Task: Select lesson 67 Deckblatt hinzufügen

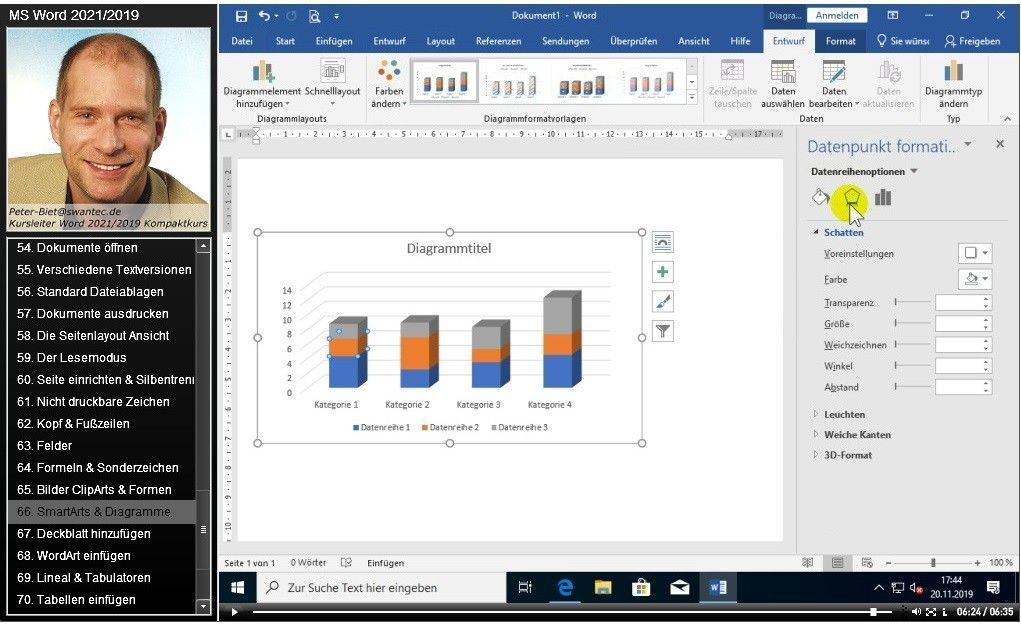Action: (x=93, y=534)
